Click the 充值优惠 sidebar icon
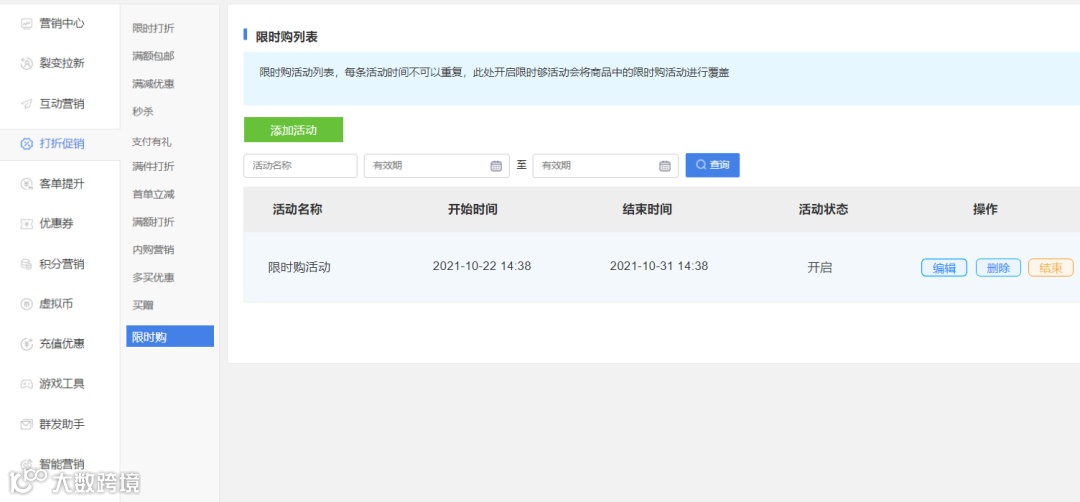 (27, 344)
